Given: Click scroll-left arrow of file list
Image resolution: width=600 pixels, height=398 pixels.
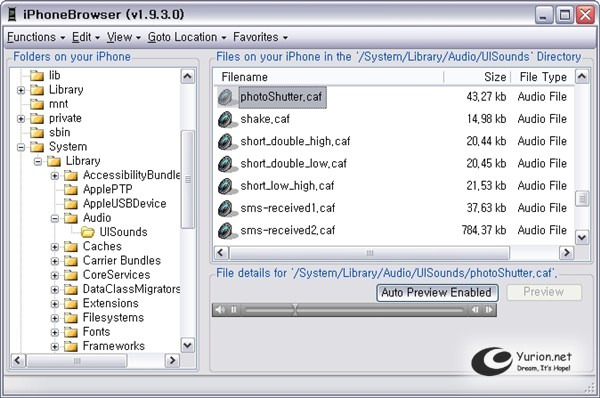Looking at the screenshot, I should [221, 253].
